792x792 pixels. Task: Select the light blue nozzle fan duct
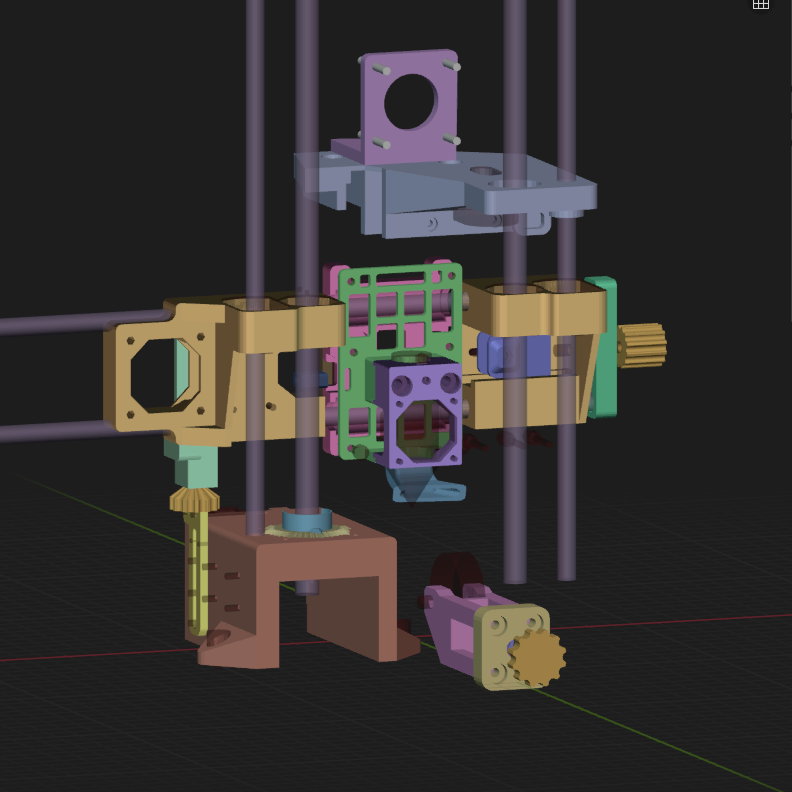(x=427, y=486)
